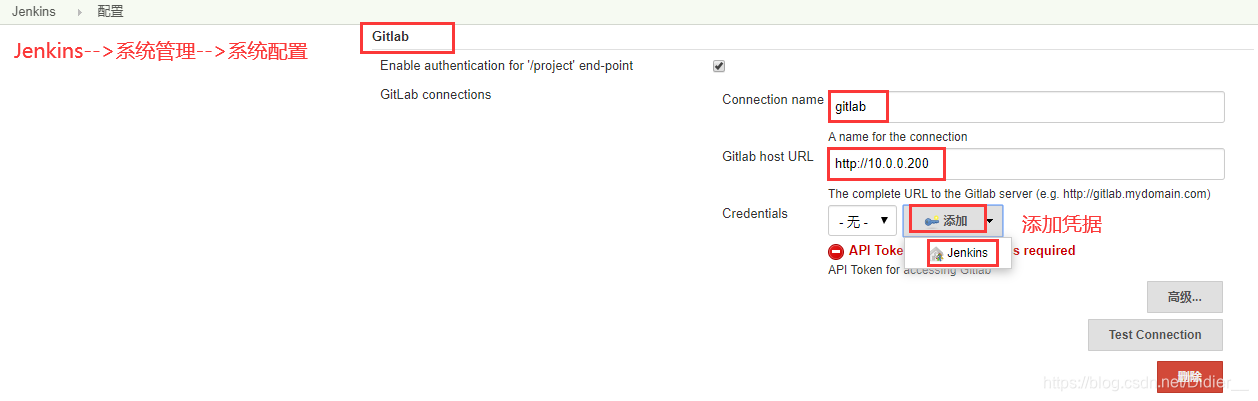This screenshot has height=401, width=1258.
Task: Click the 添加 credentials button
Action: 953,221
